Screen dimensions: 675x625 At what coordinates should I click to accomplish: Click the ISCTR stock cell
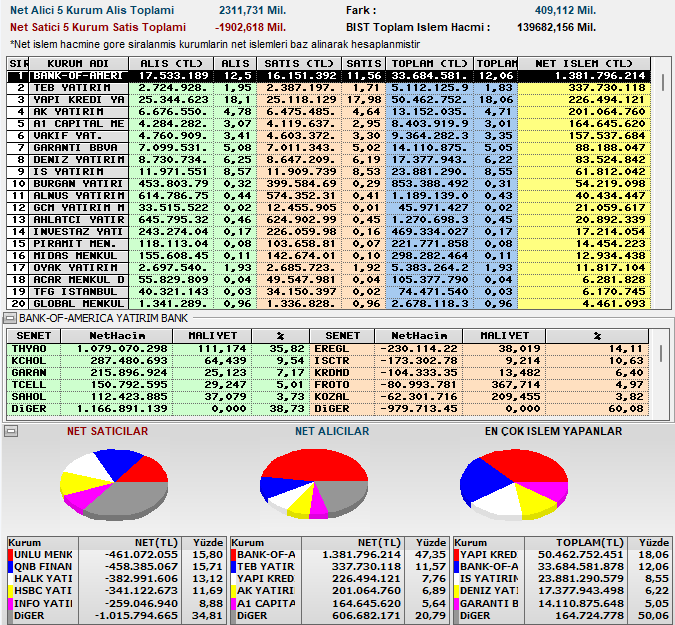click(342, 361)
